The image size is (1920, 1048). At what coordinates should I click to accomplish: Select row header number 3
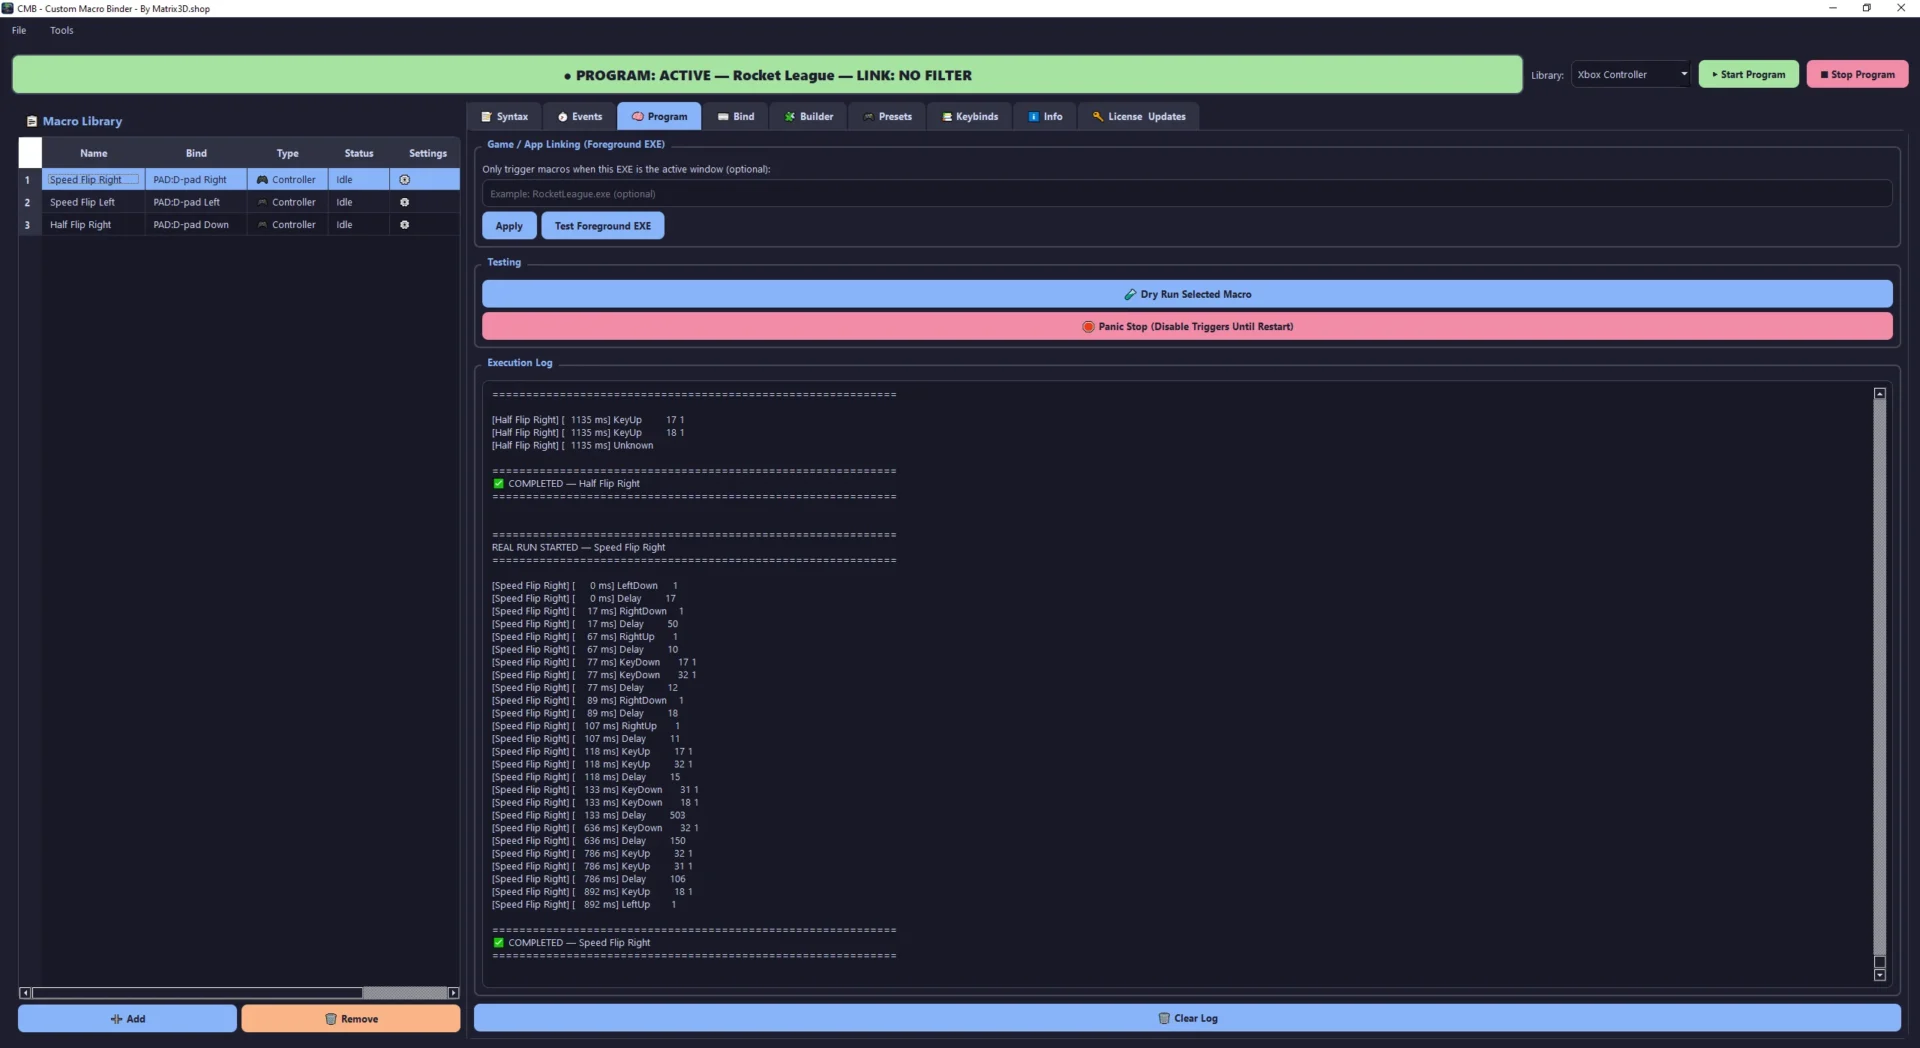[x=28, y=225]
